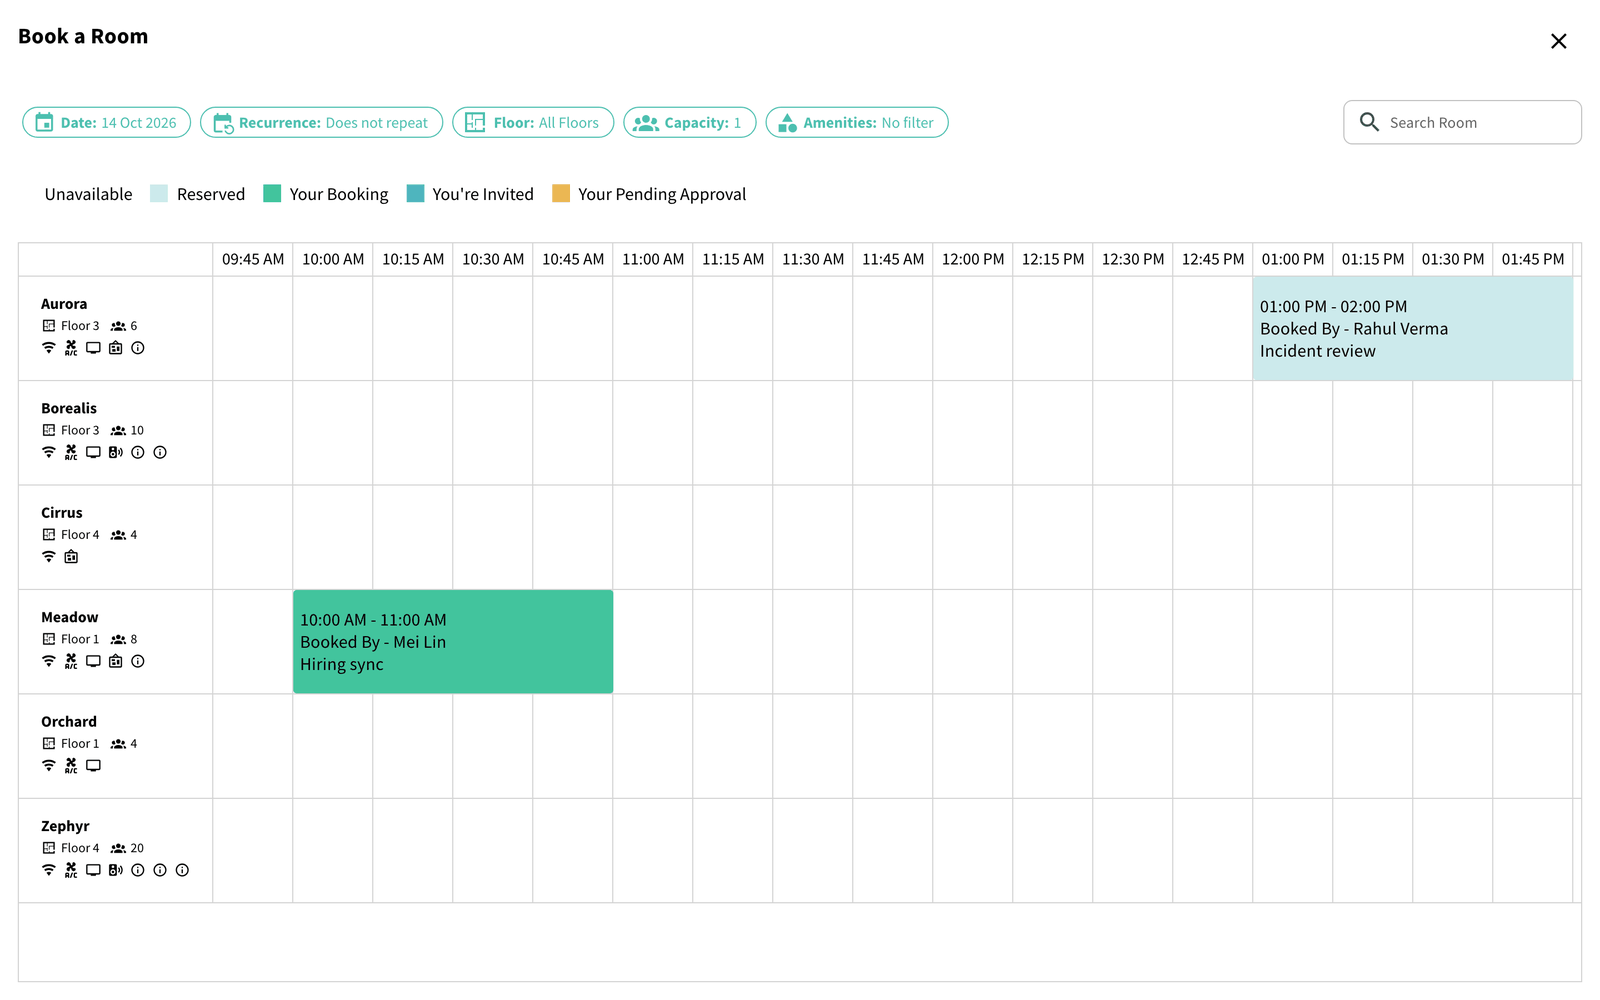This screenshot has width=1600, height=1000.
Task: Click the magnifier icon in Search Room
Action: (x=1369, y=122)
